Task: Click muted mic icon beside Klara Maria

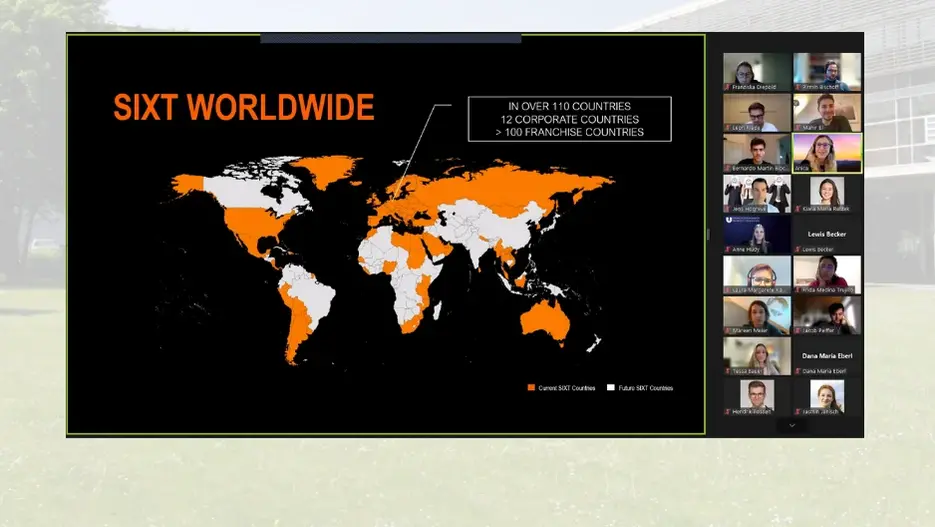Action: pyautogui.click(x=797, y=209)
